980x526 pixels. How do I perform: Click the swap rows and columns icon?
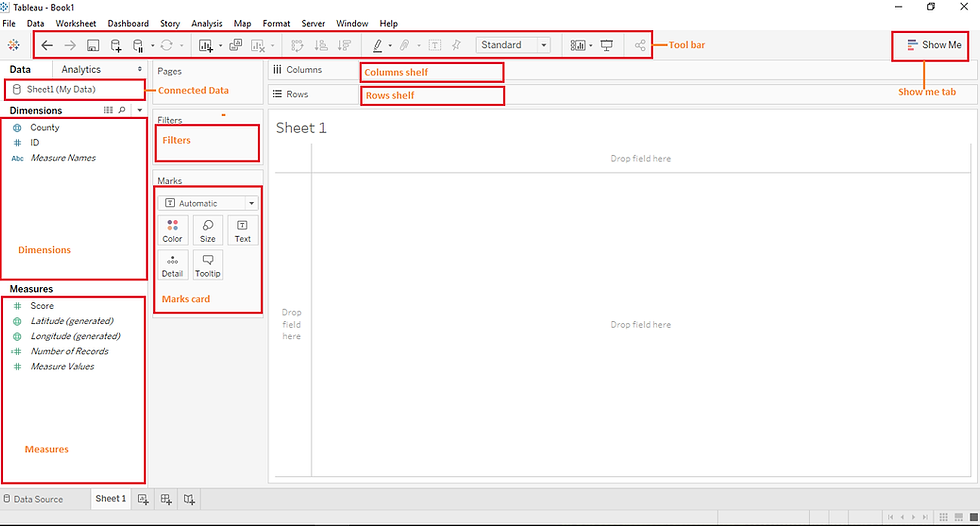tap(298, 45)
